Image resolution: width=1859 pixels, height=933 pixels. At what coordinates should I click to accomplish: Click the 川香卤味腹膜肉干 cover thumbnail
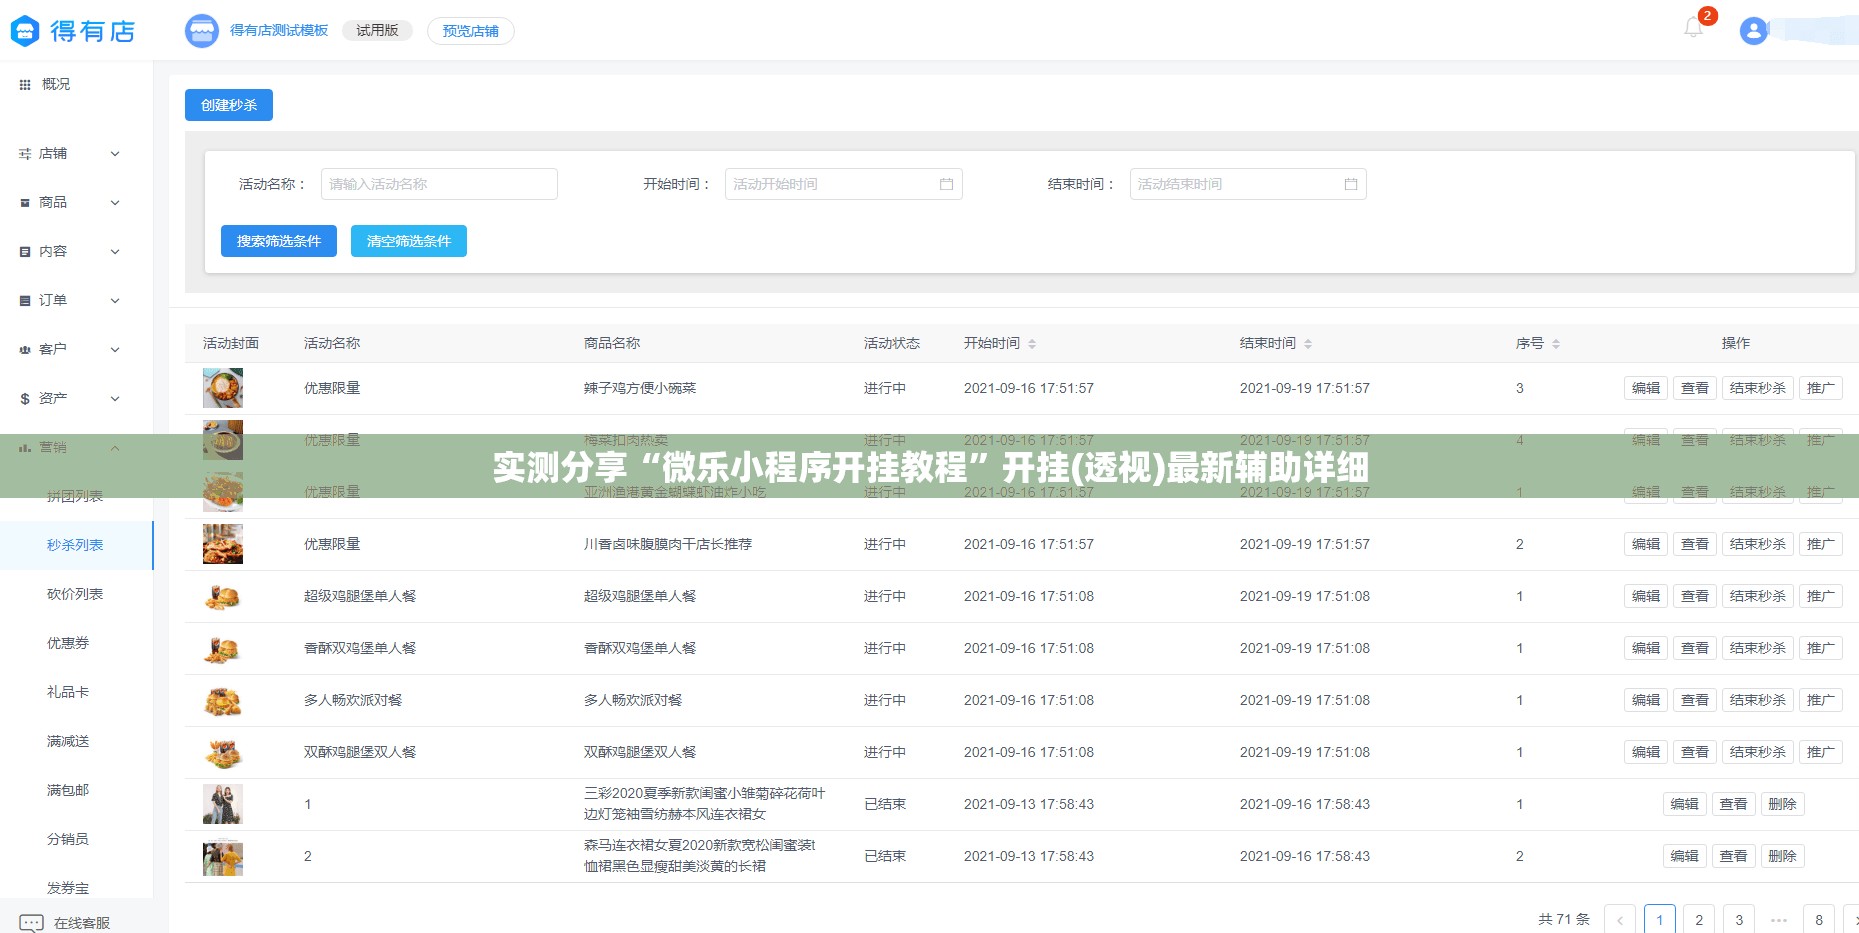pos(223,544)
